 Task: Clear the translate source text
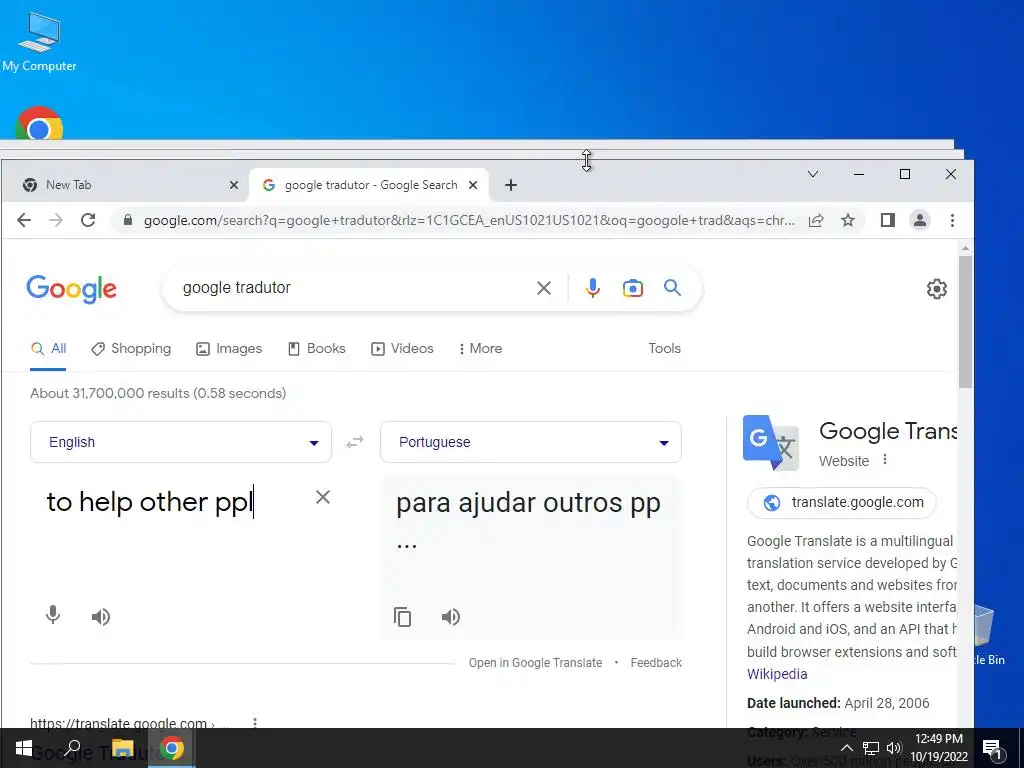[x=323, y=498]
